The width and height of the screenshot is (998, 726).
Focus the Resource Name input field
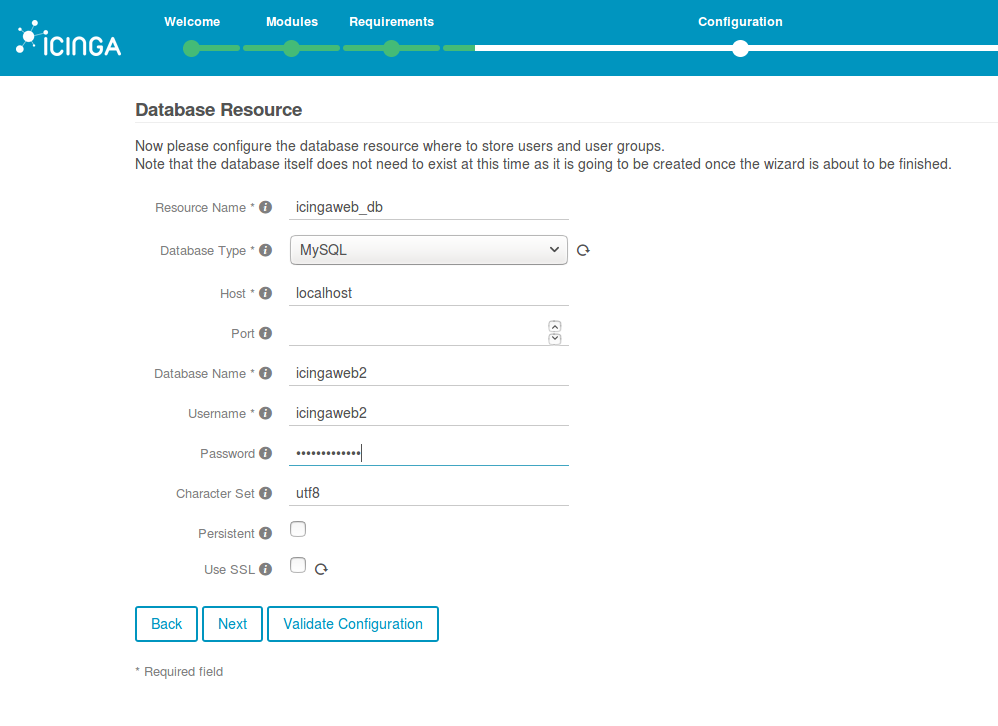click(428, 207)
